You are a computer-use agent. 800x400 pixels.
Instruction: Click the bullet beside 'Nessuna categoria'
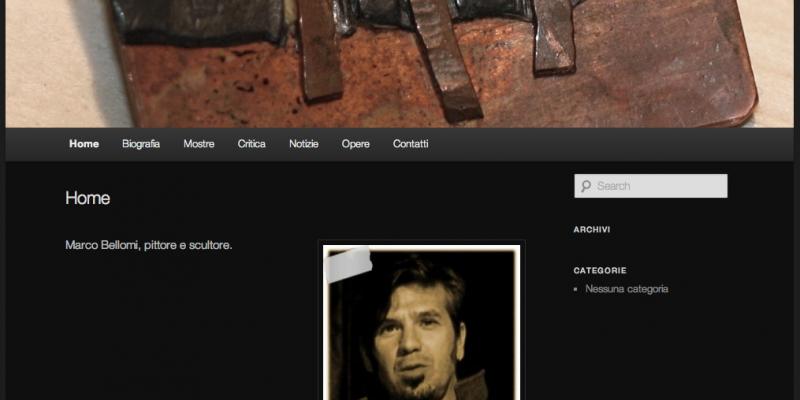point(576,290)
